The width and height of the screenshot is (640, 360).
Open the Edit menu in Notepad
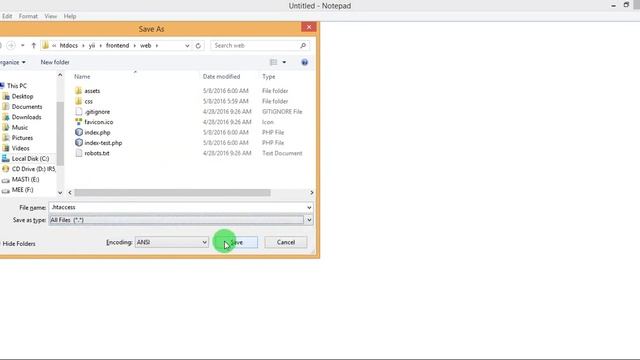pyautogui.click(x=7, y=16)
